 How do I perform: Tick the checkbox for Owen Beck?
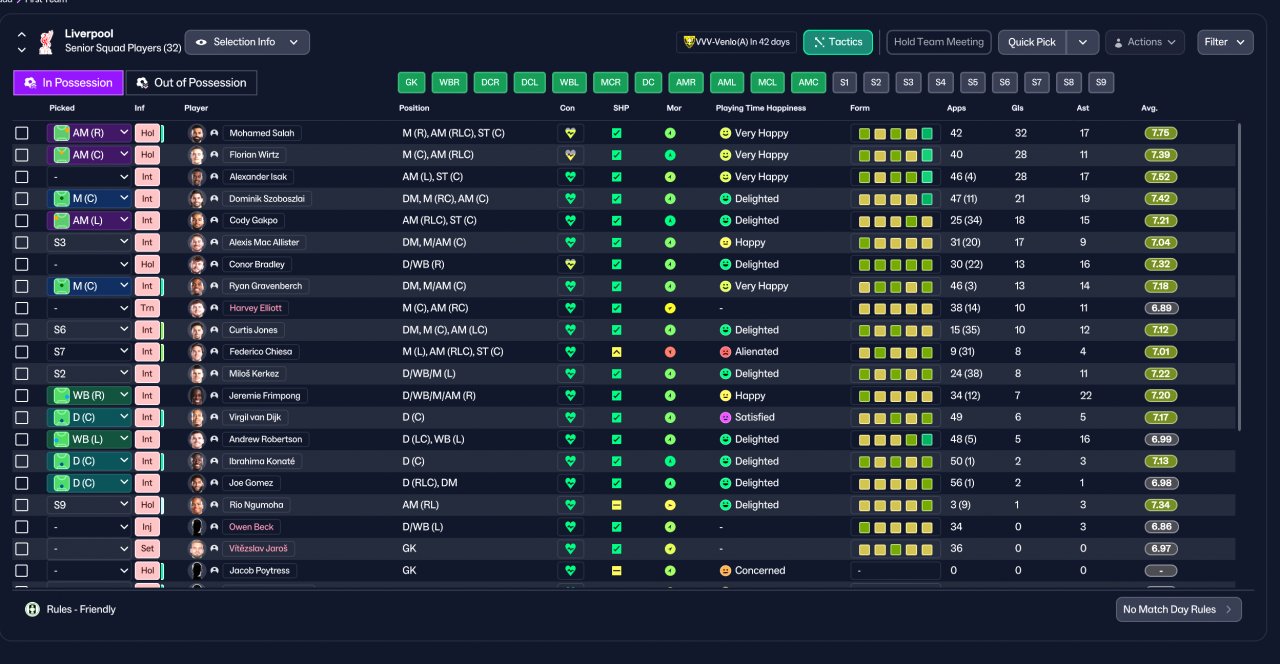point(22,527)
